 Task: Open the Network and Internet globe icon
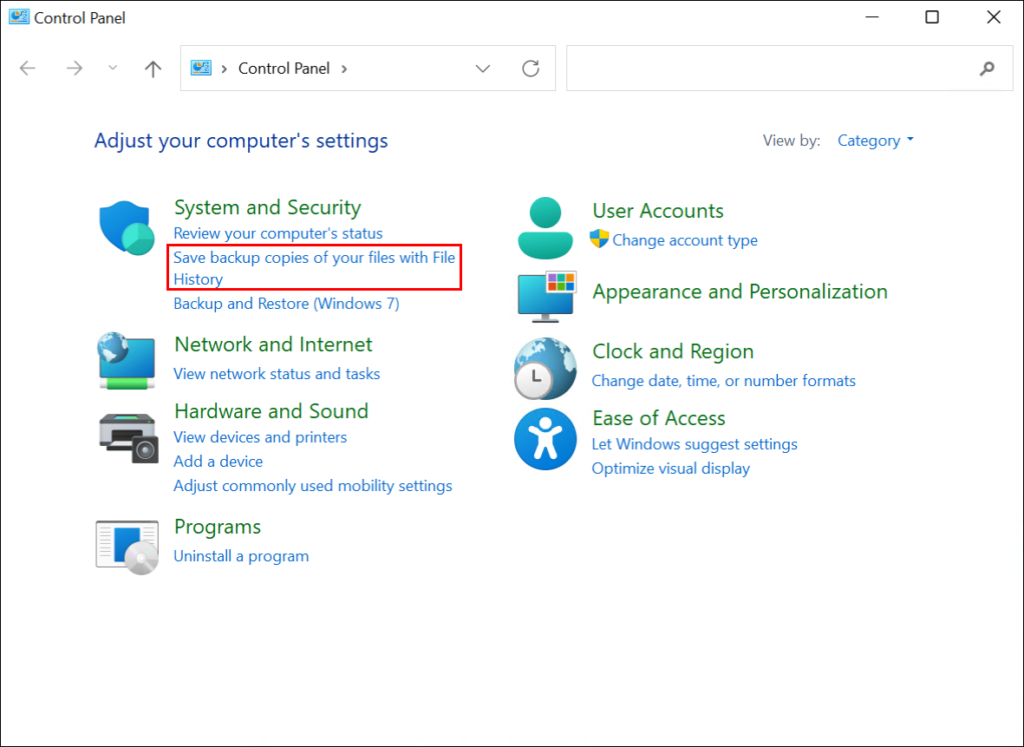pos(127,360)
